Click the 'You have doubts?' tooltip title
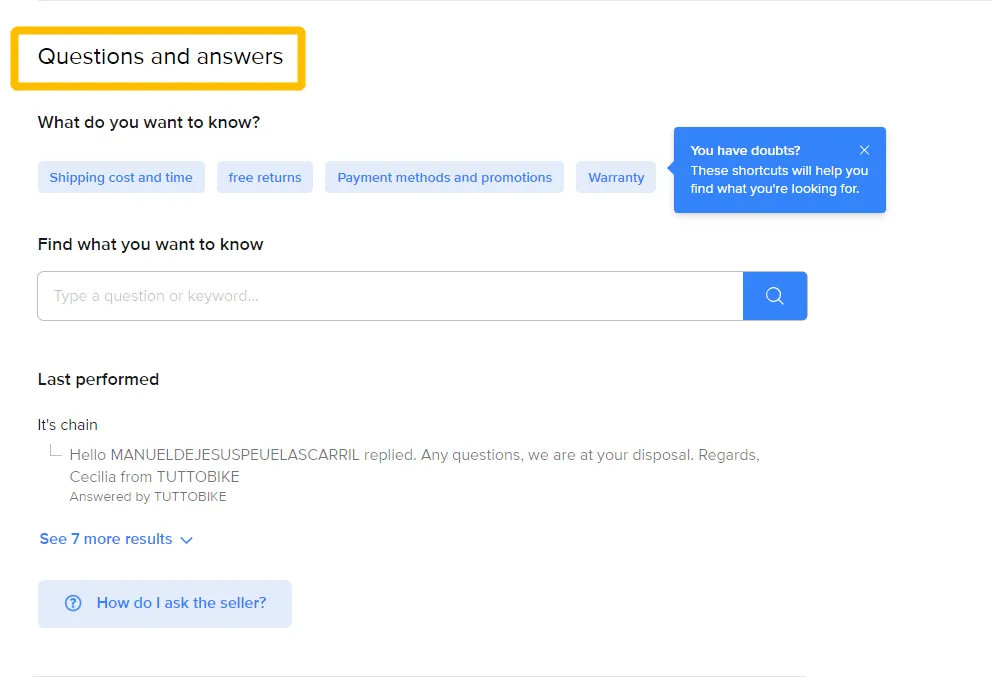 coord(745,150)
